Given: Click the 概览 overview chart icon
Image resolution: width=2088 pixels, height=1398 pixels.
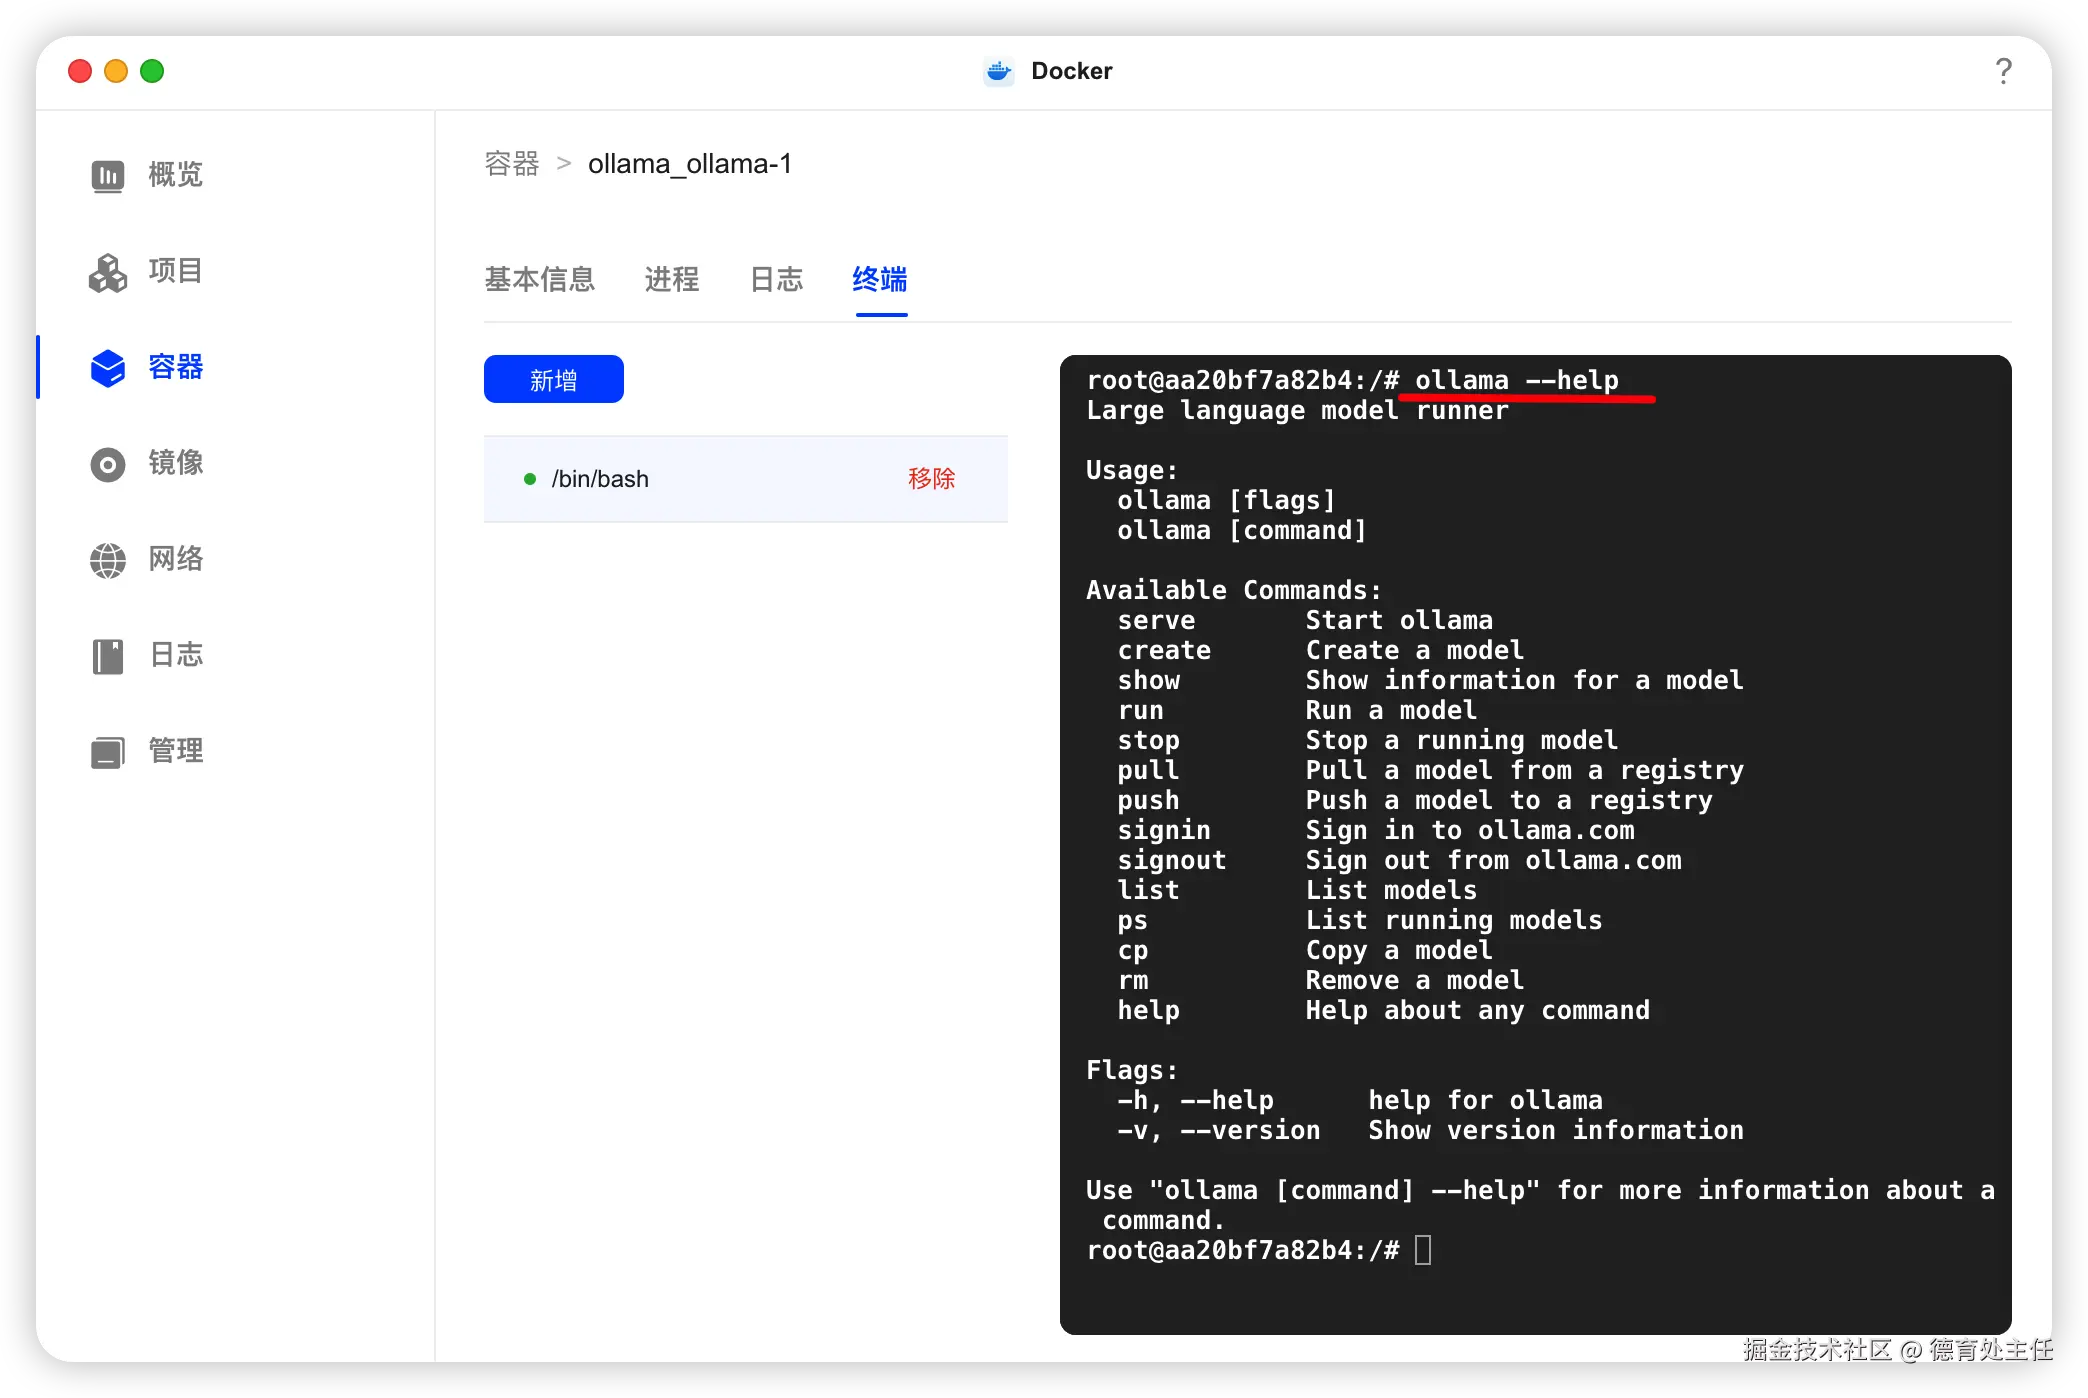Looking at the screenshot, I should click(108, 175).
